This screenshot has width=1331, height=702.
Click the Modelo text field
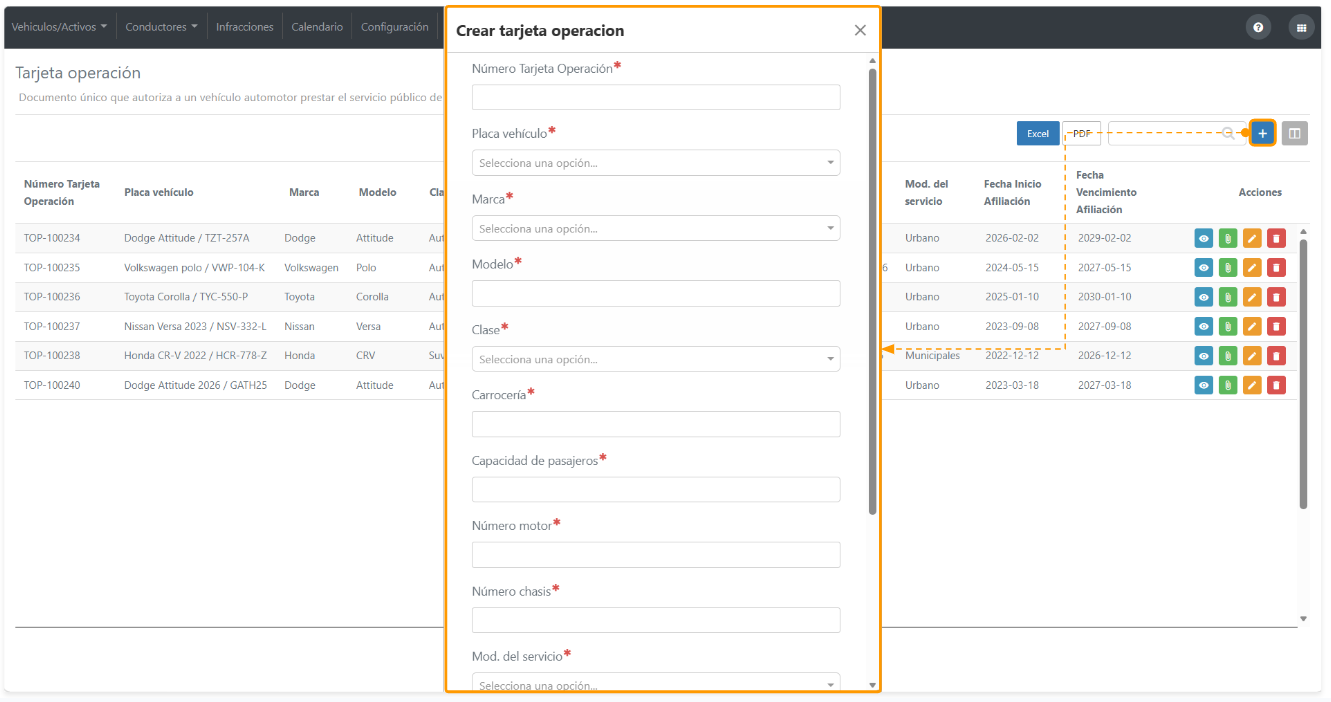click(x=656, y=293)
